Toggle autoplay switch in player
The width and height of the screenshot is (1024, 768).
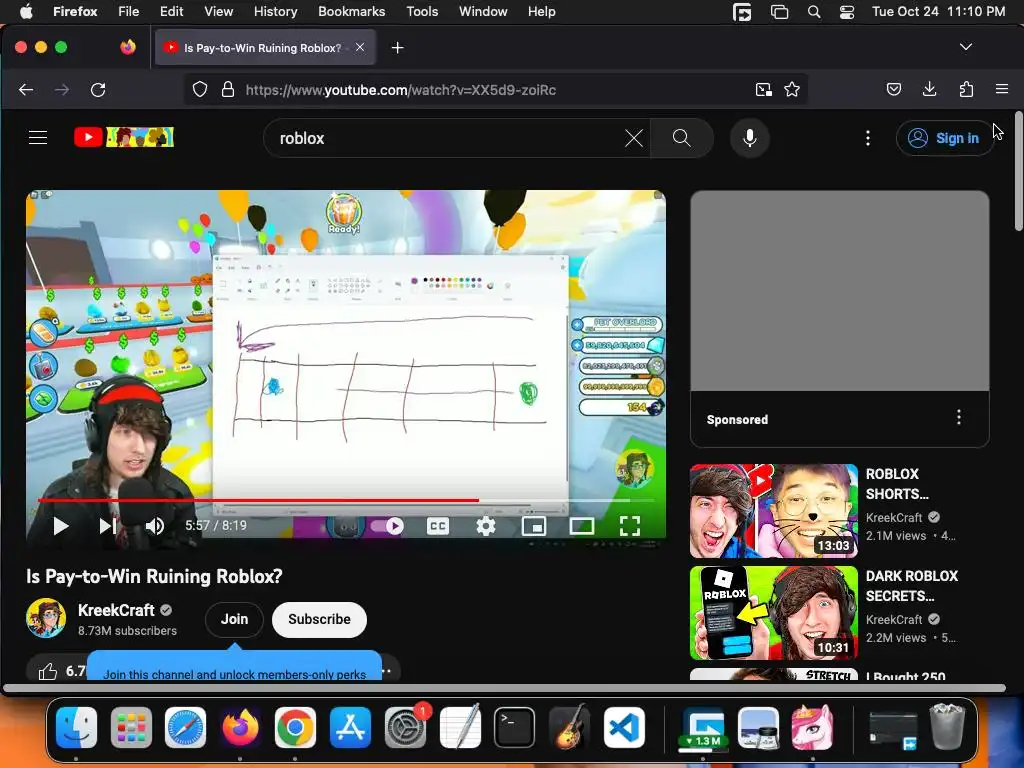(387, 526)
